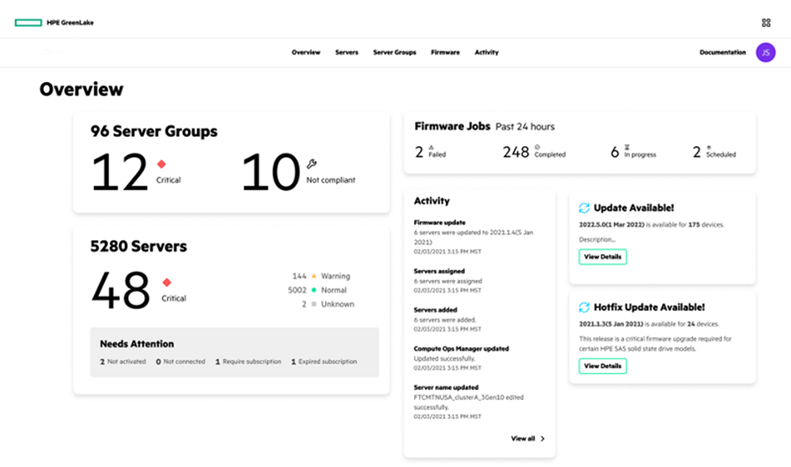791x467 pixels.
Task: Select the 12 critical server groups count
Action: point(120,172)
